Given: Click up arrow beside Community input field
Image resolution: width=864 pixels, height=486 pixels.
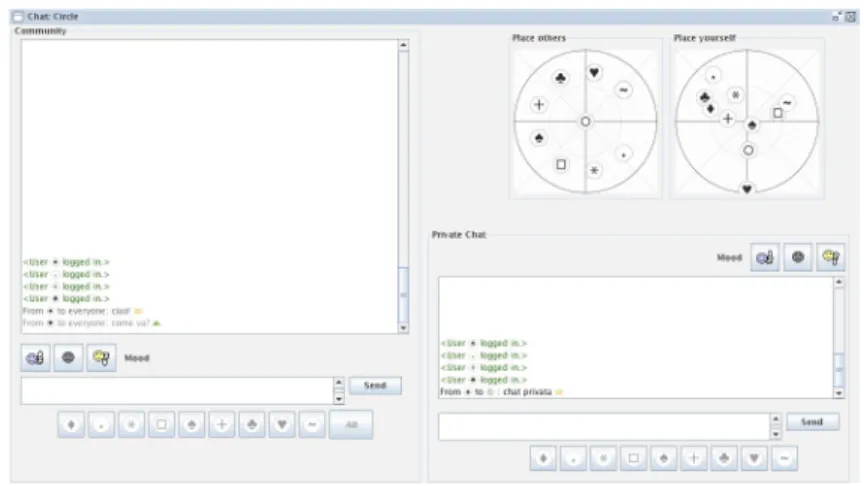Looking at the screenshot, I should 339,383.
